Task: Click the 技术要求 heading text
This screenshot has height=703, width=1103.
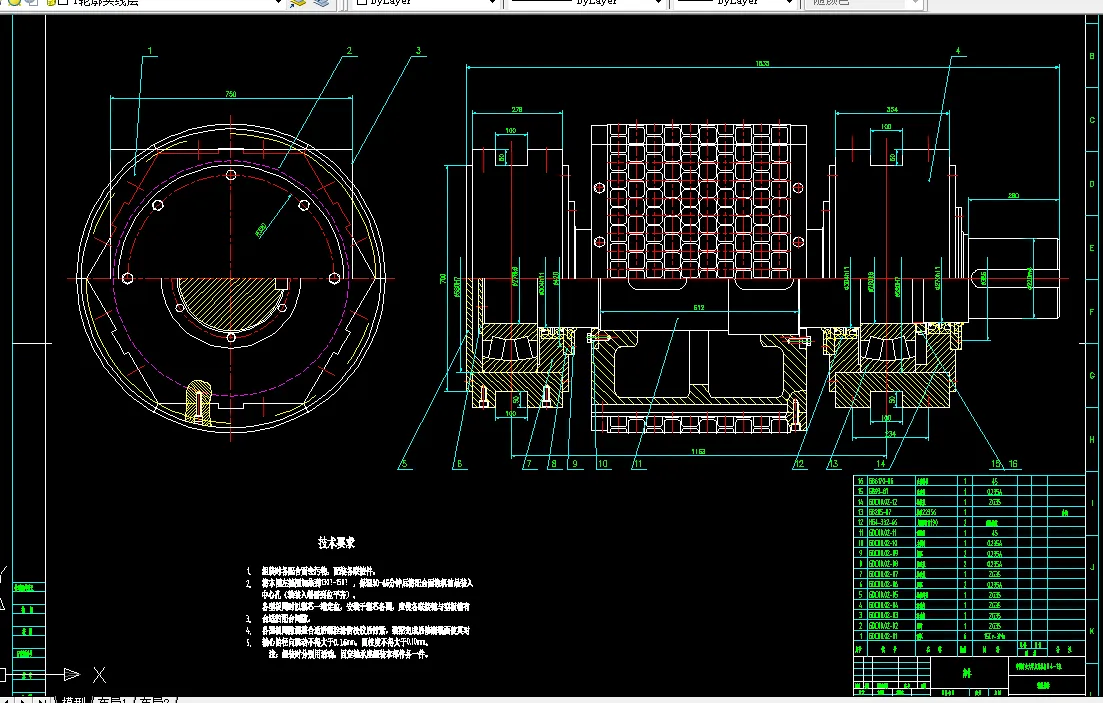Action: (x=336, y=543)
